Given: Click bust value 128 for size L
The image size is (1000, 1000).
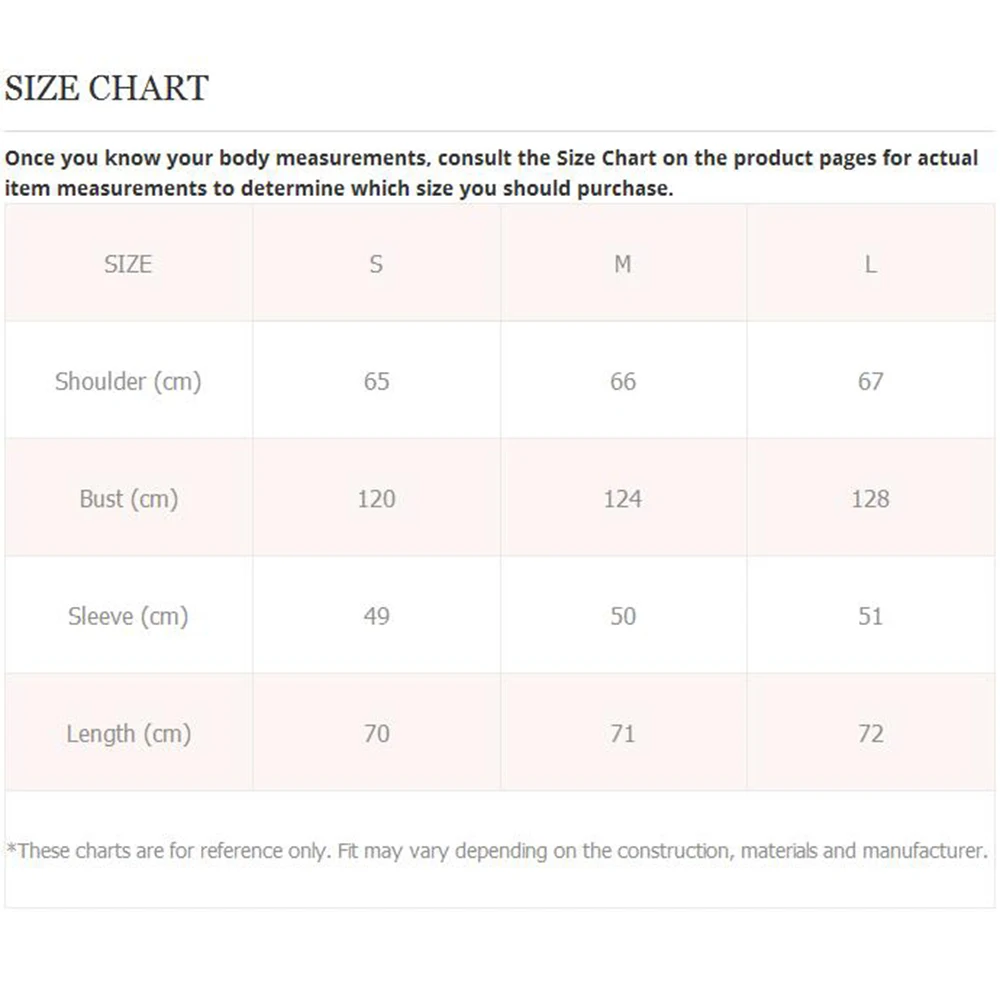Looking at the screenshot, I should coord(871,498).
